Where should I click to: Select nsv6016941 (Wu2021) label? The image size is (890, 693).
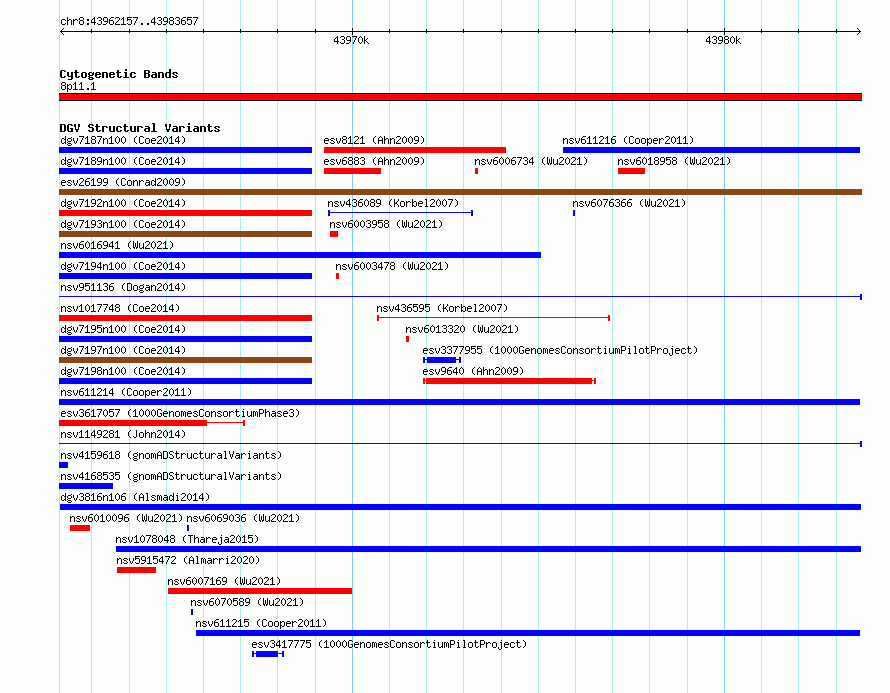click(x=117, y=245)
